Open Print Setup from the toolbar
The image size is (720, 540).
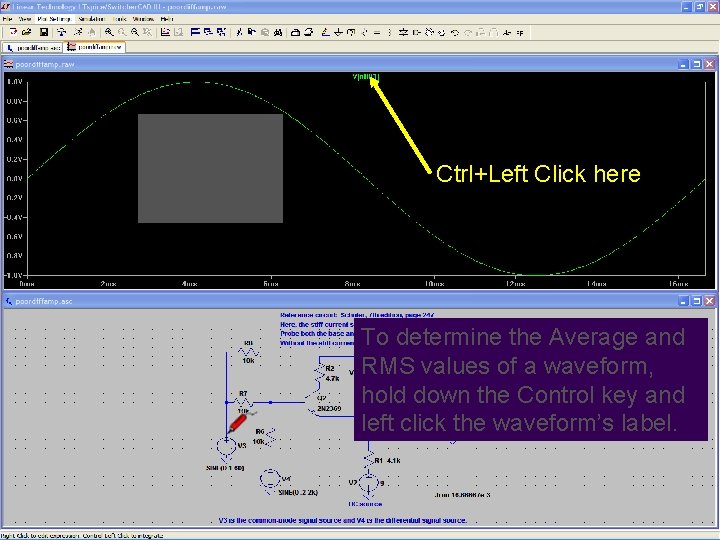pos(296,32)
